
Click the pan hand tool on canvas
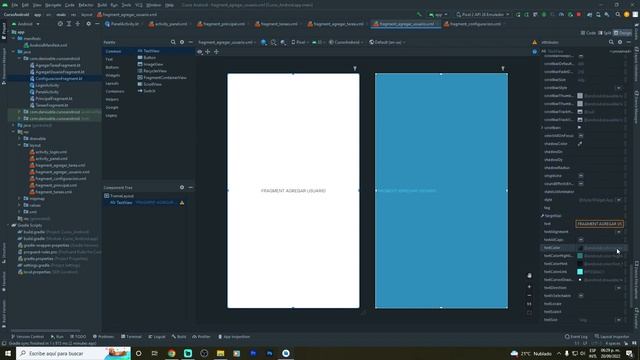click(529, 276)
